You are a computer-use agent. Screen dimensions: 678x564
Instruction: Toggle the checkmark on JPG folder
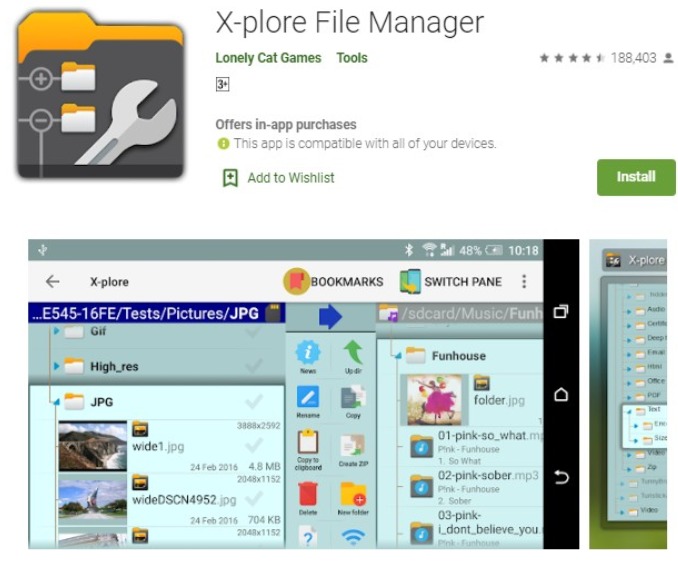point(254,402)
